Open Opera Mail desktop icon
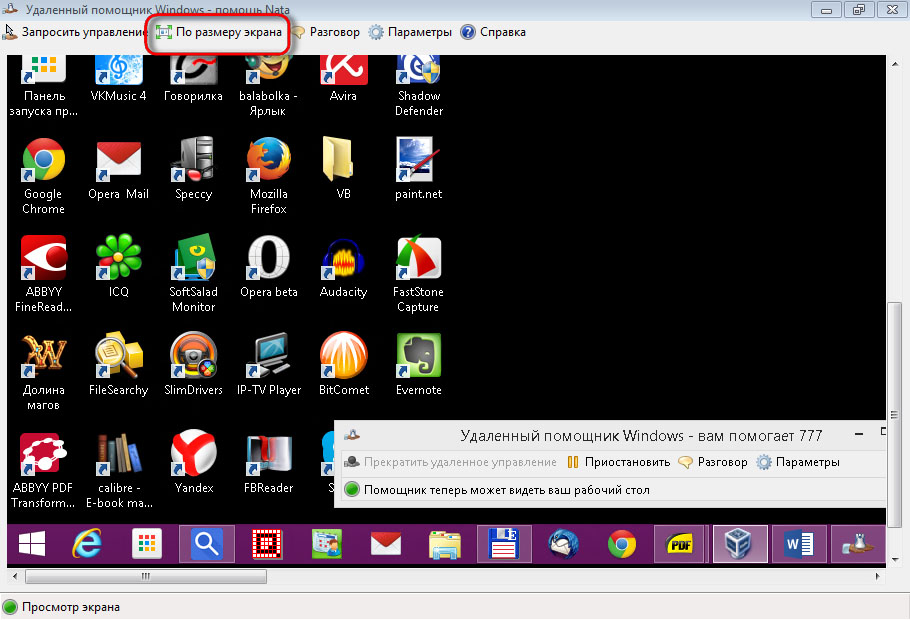Screen dimensions: 910x620 [118, 170]
